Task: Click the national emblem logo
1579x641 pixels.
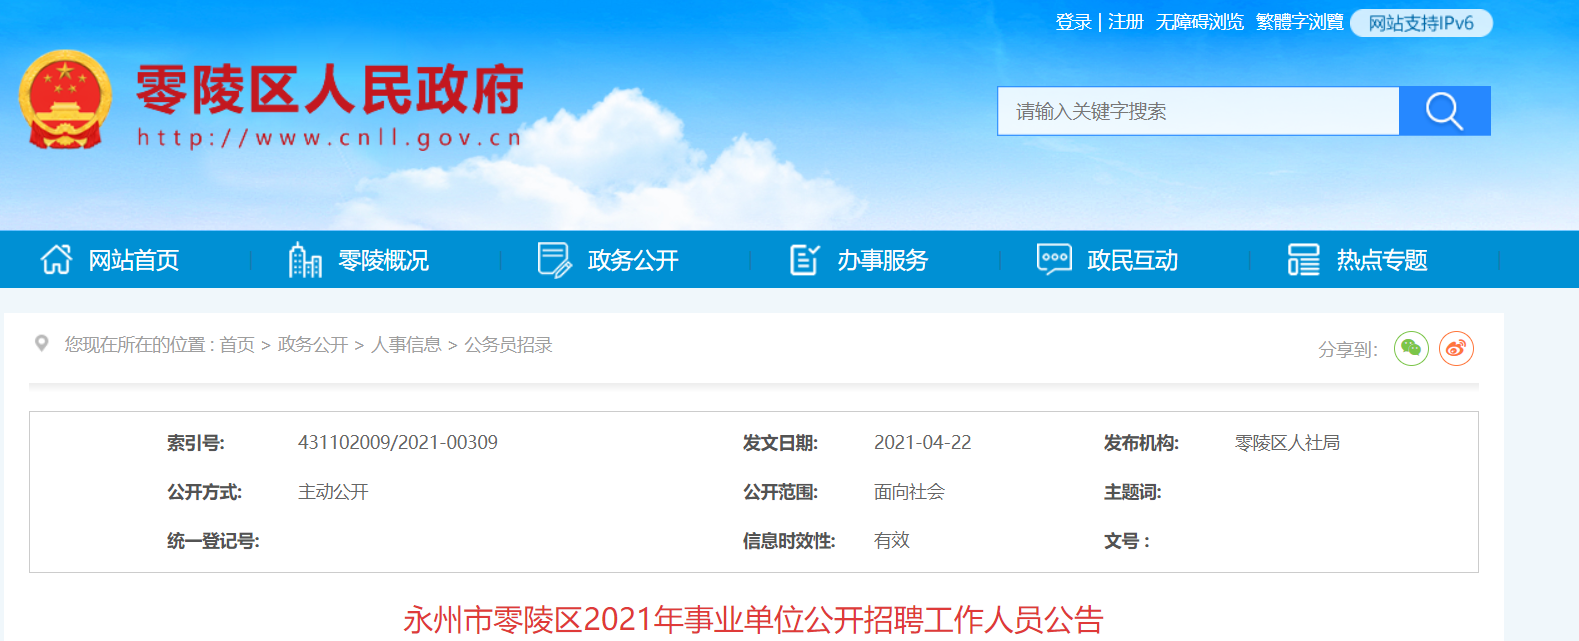Action: [65, 100]
